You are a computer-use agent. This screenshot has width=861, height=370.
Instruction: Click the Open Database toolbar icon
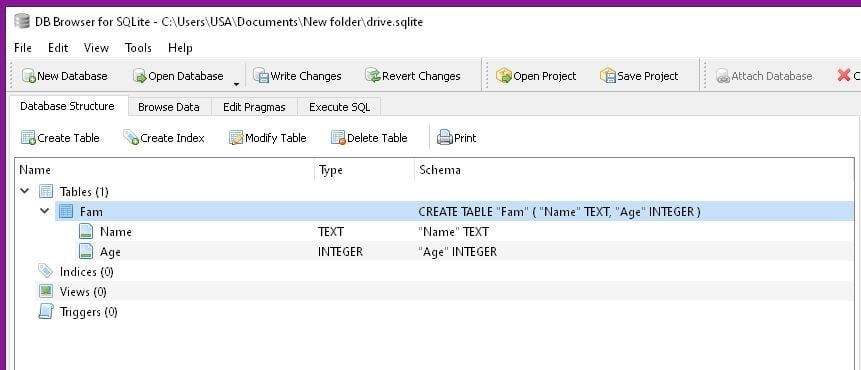coord(139,76)
